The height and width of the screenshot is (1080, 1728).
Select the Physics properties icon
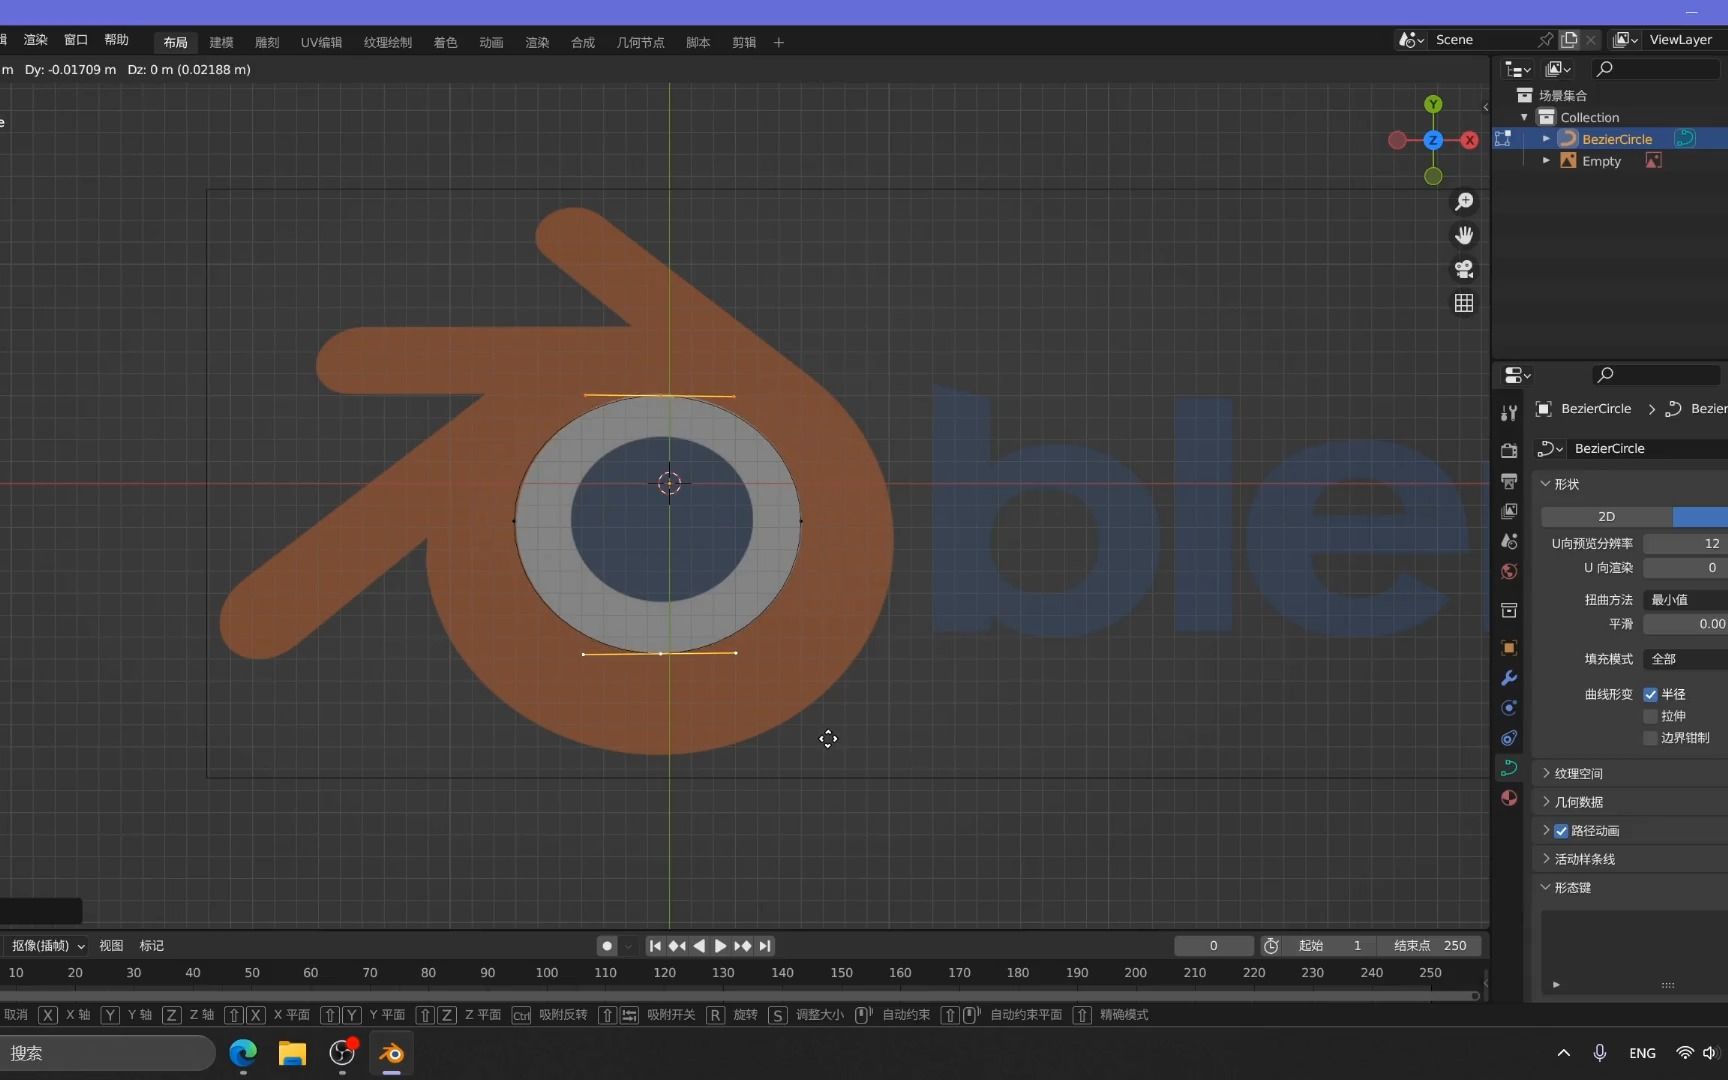[x=1509, y=708]
